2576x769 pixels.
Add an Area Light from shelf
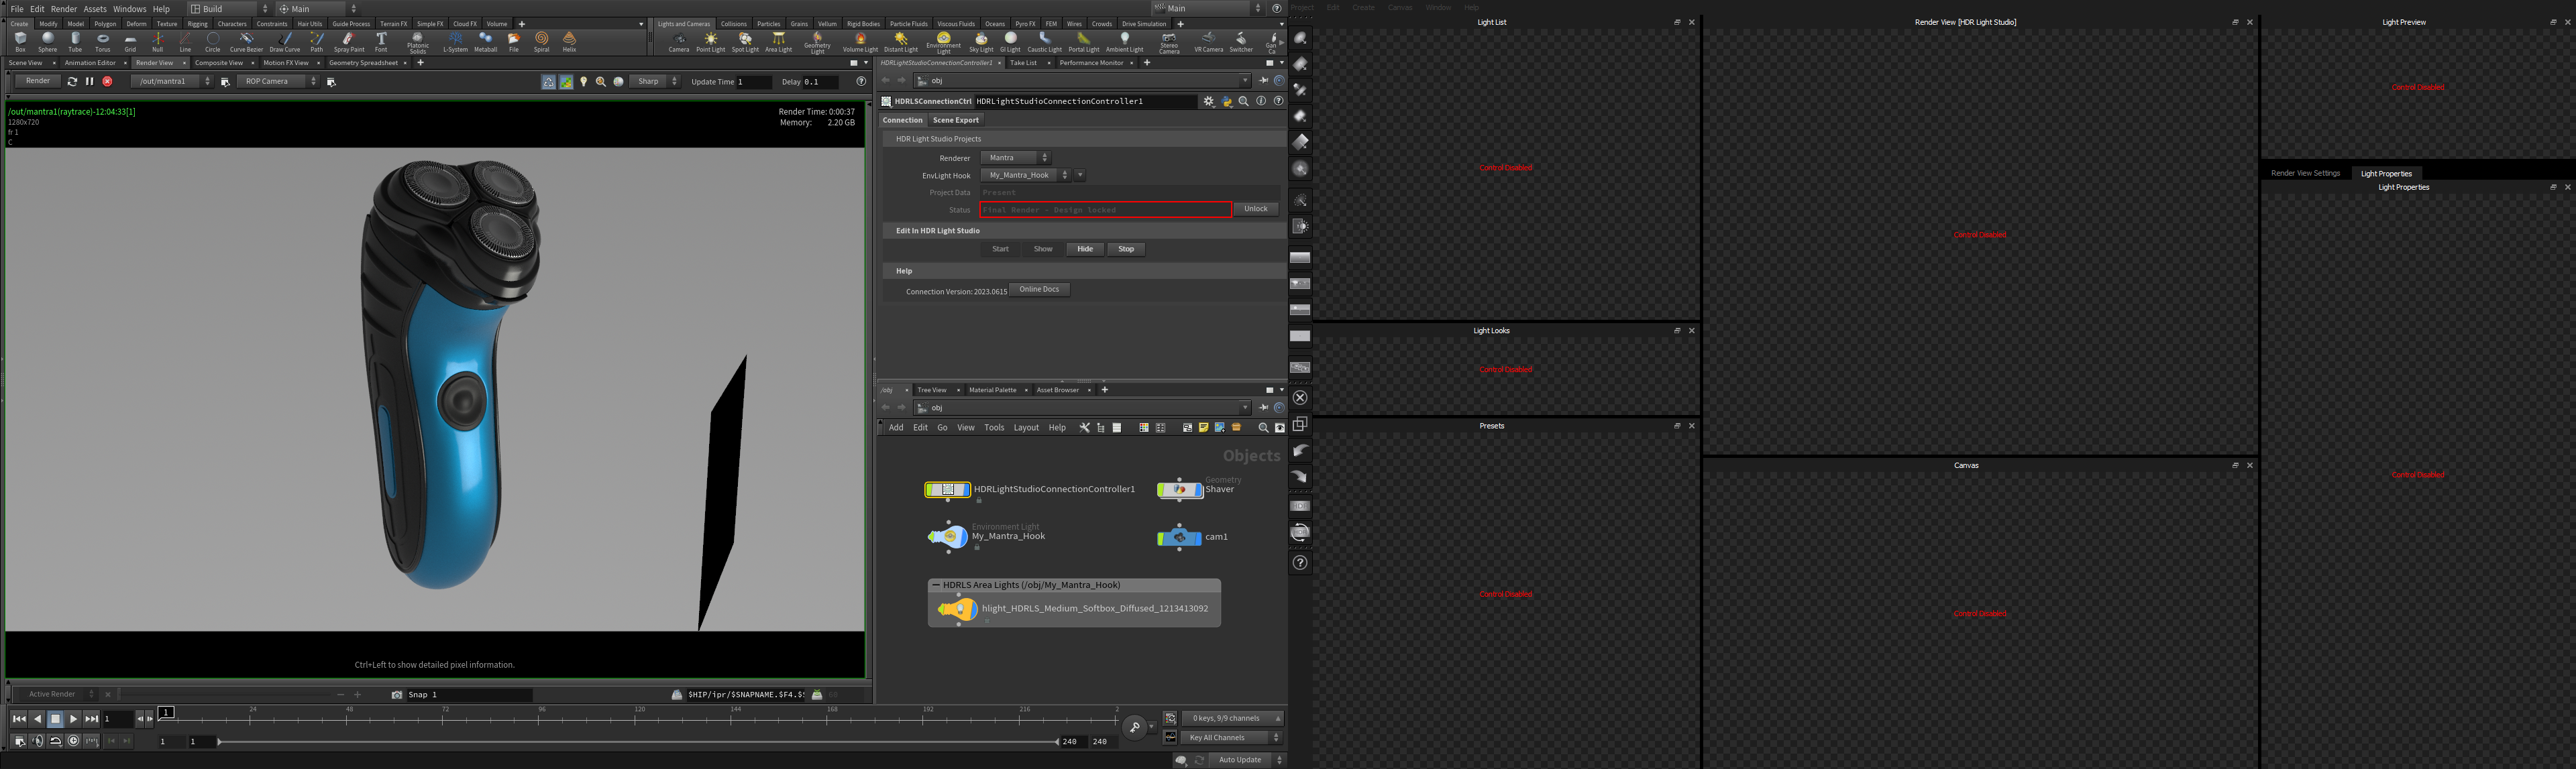tap(778, 42)
